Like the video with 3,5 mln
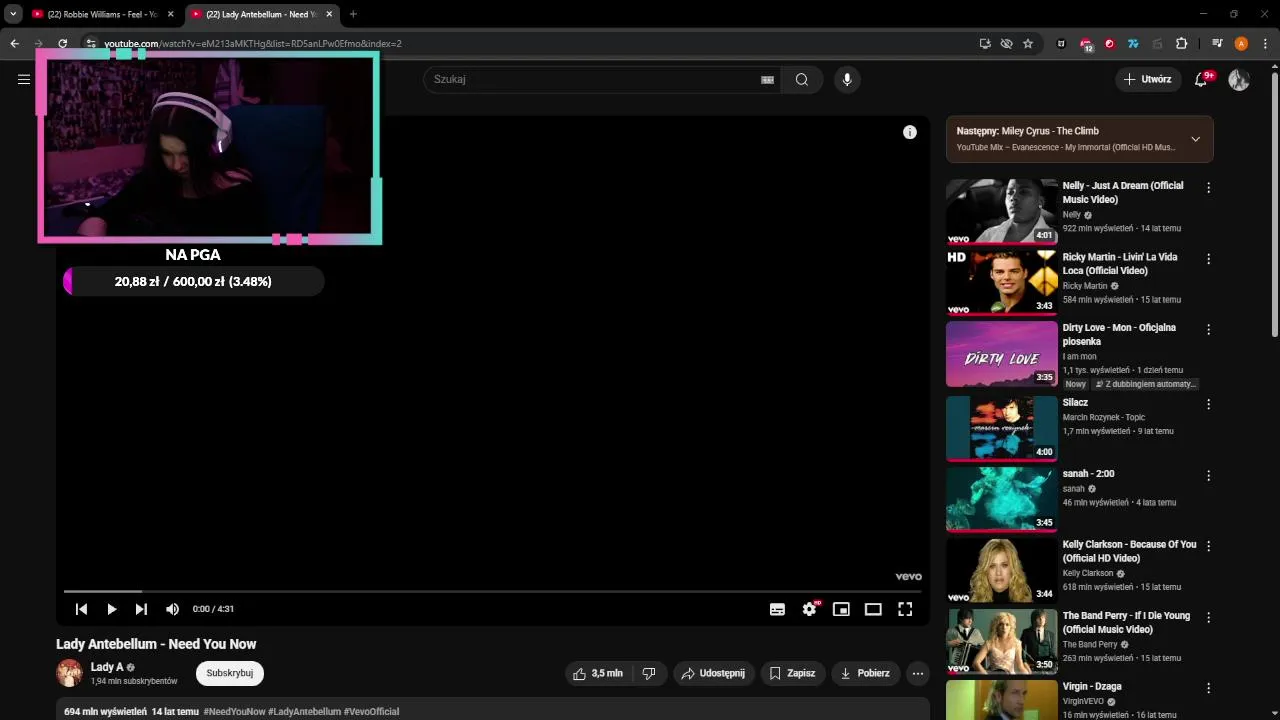 tap(598, 673)
